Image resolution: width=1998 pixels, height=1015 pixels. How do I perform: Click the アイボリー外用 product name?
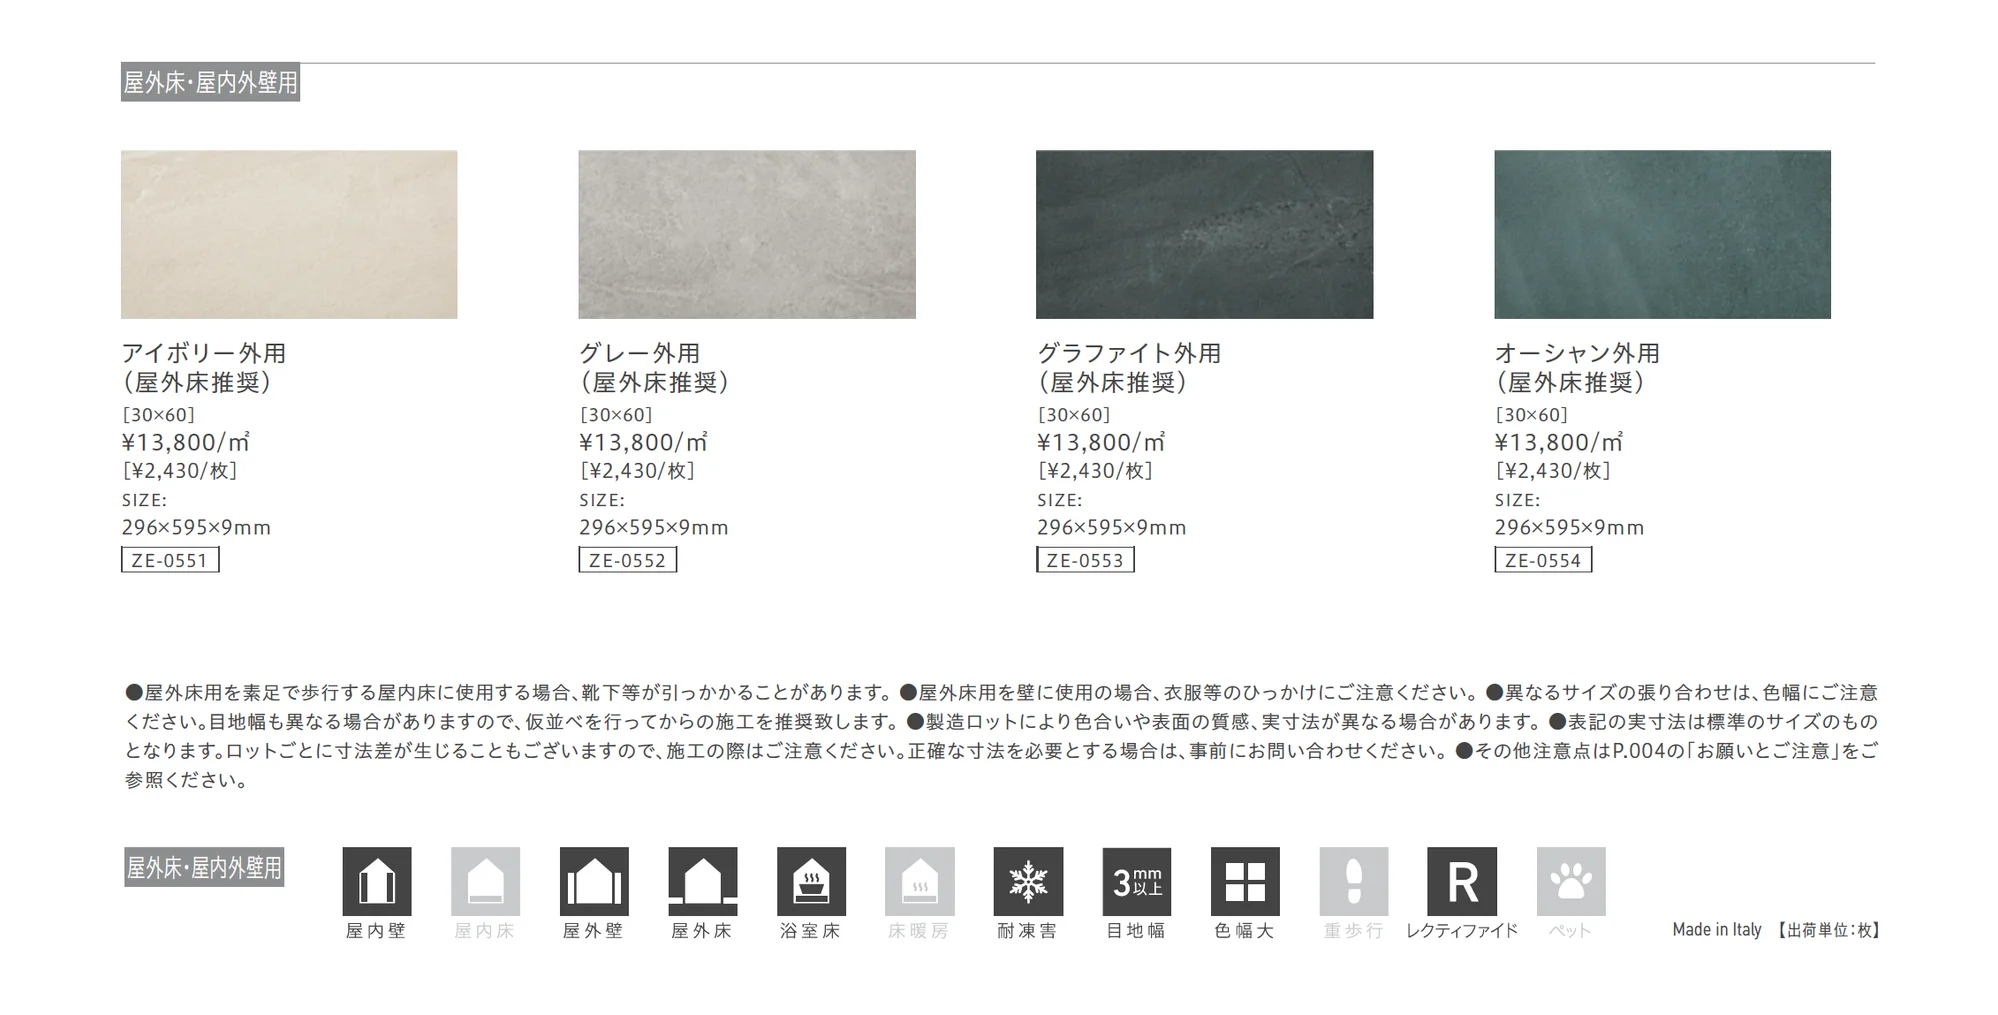(x=204, y=353)
